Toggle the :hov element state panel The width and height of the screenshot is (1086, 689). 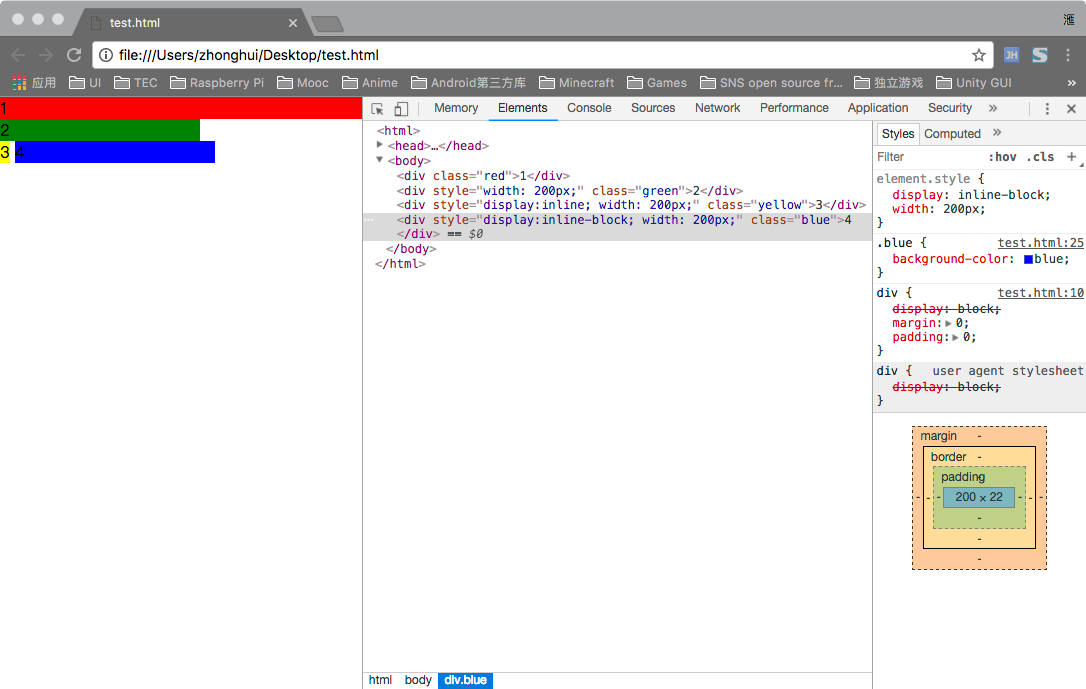[1002, 157]
